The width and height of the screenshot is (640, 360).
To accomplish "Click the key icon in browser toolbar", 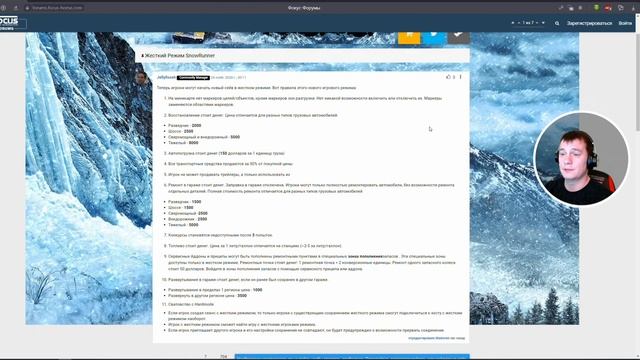I will (x=561, y=8).
